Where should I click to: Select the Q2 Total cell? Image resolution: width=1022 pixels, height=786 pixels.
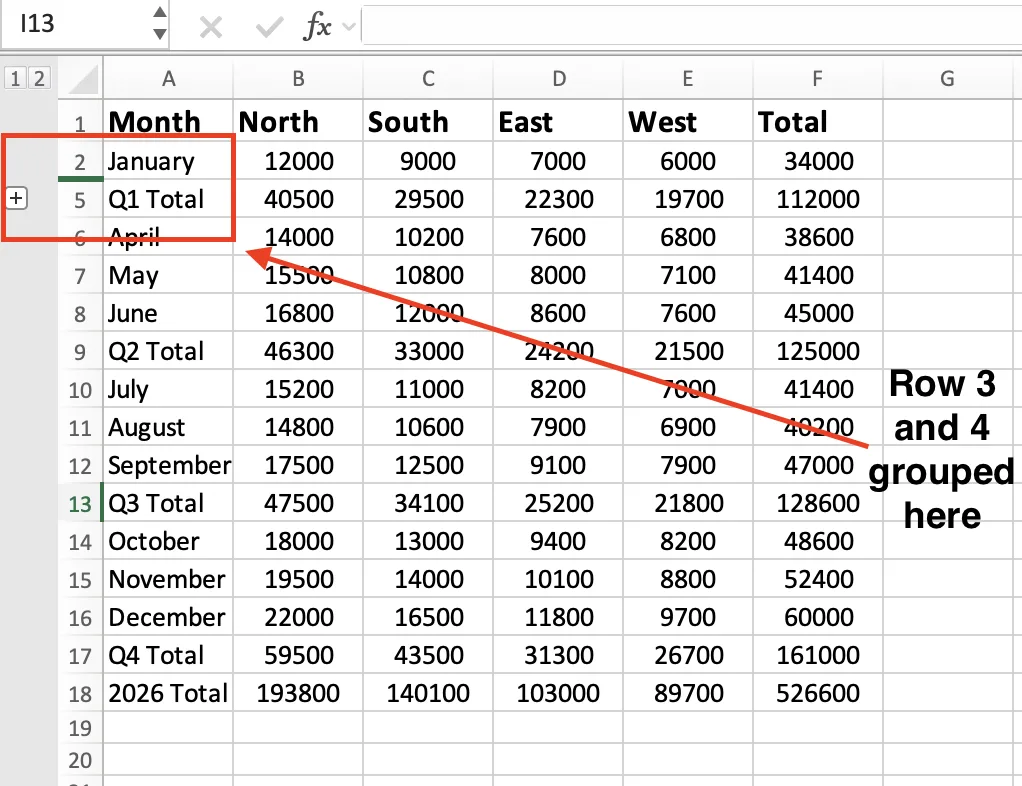(x=168, y=351)
